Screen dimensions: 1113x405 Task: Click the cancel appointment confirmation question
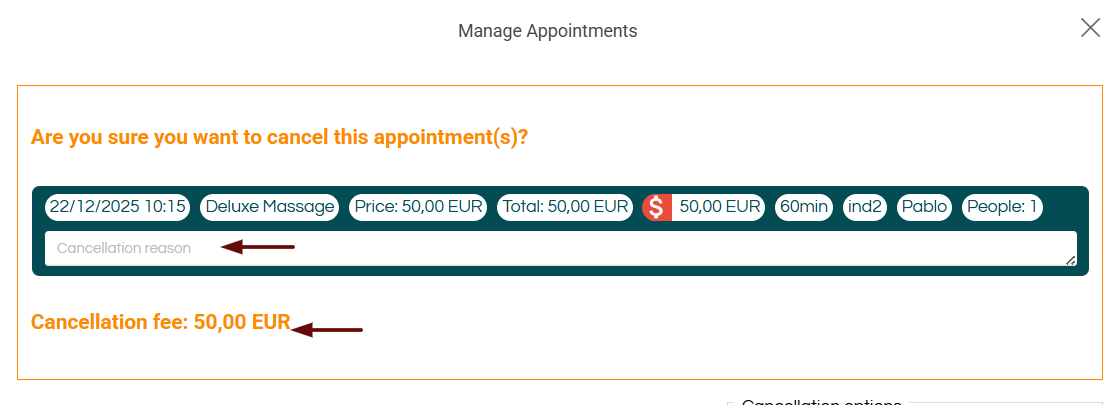coord(279,137)
